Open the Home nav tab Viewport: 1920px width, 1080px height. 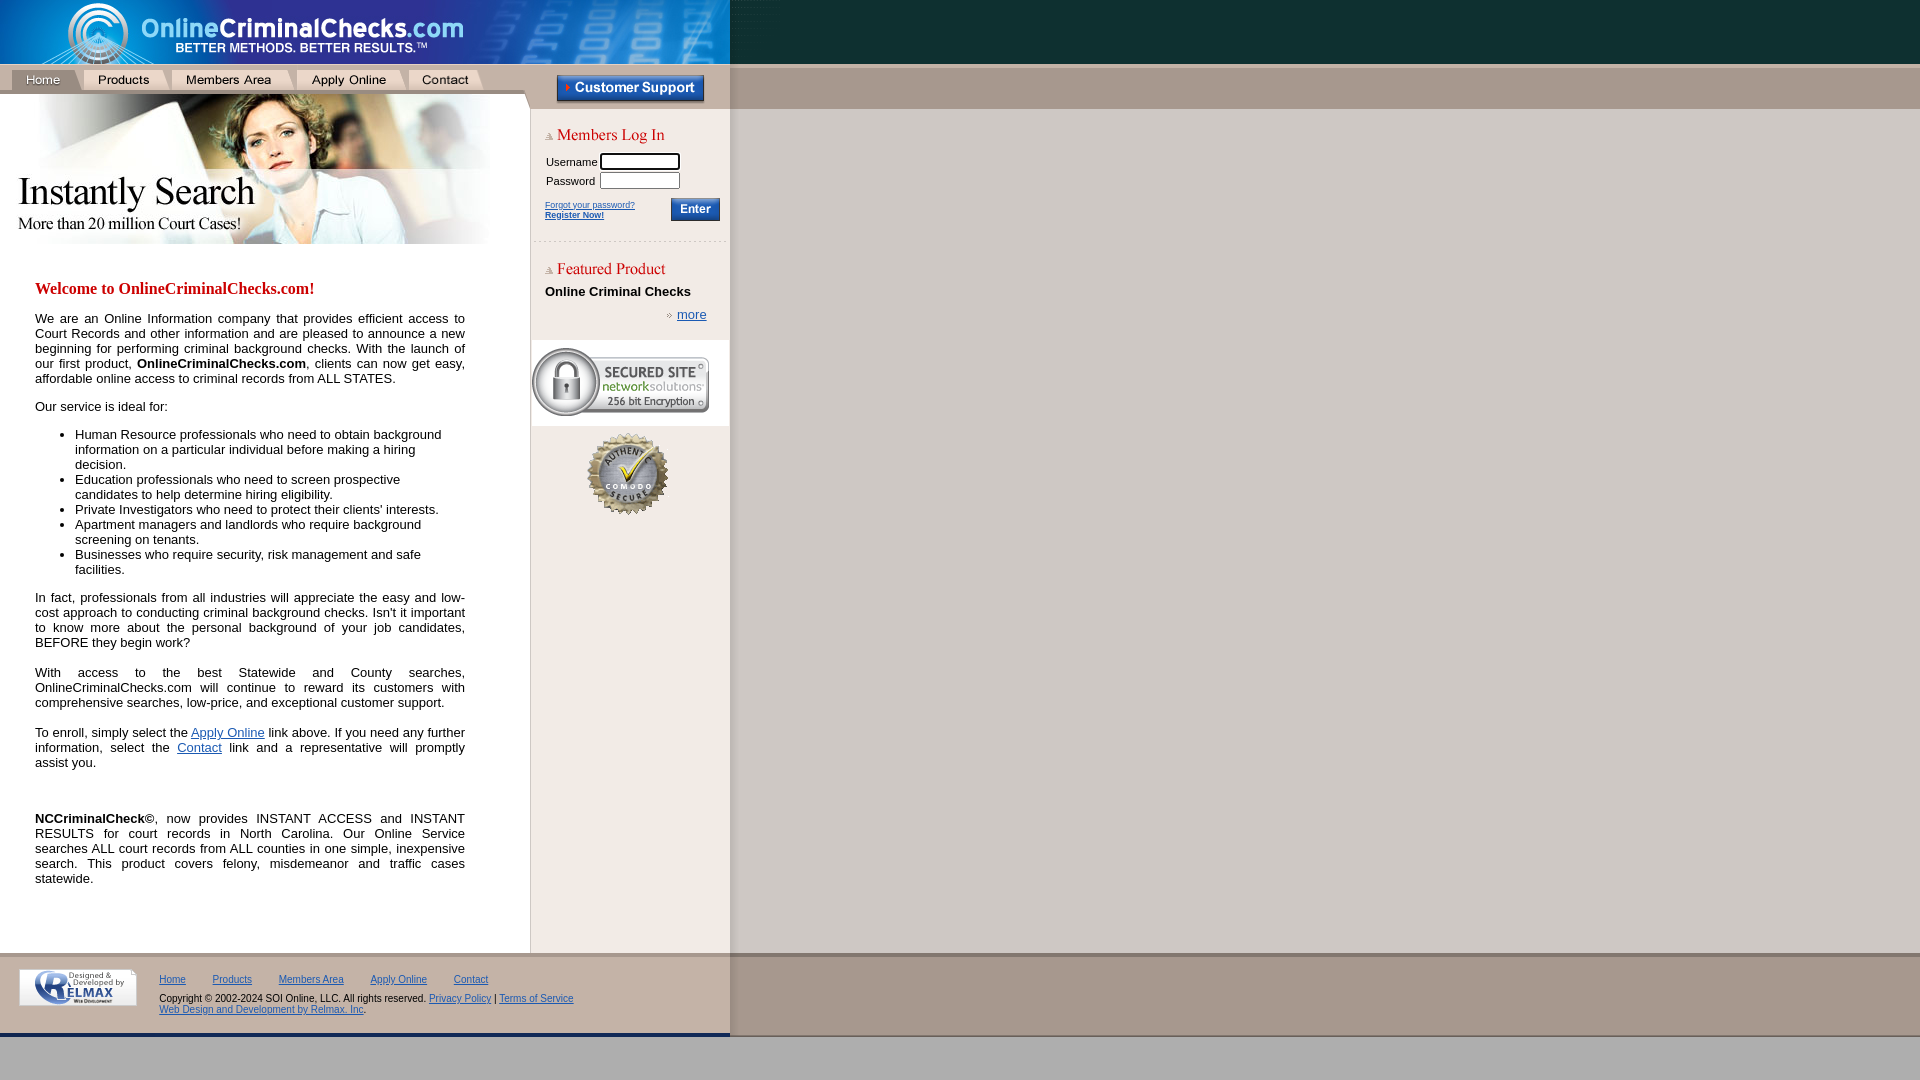point(44,80)
